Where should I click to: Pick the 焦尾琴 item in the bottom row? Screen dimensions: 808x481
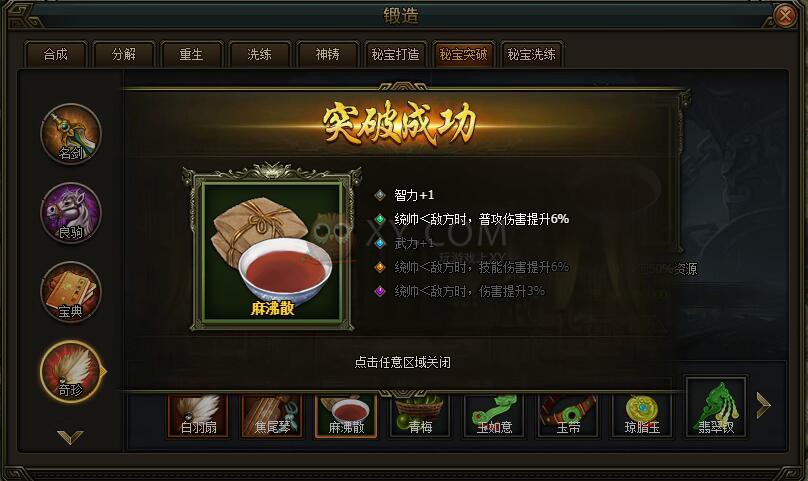click(272, 416)
